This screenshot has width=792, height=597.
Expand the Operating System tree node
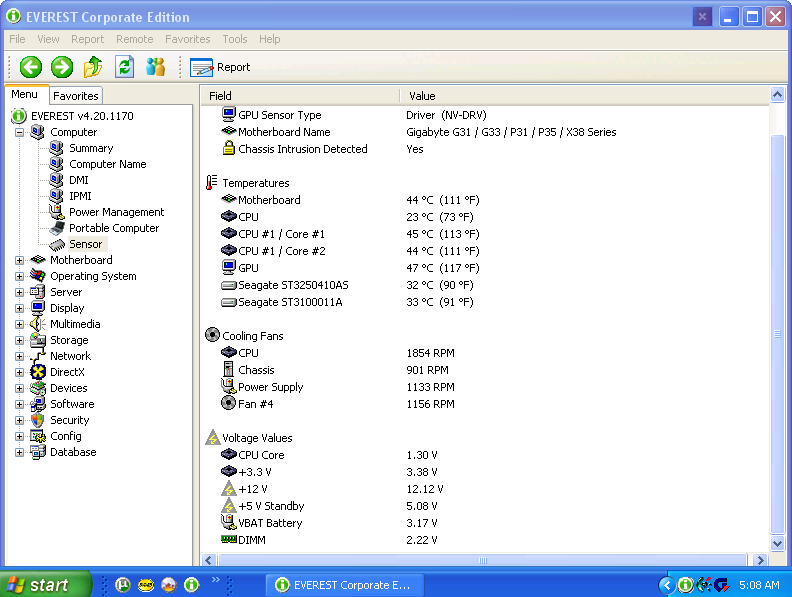point(19,276)
